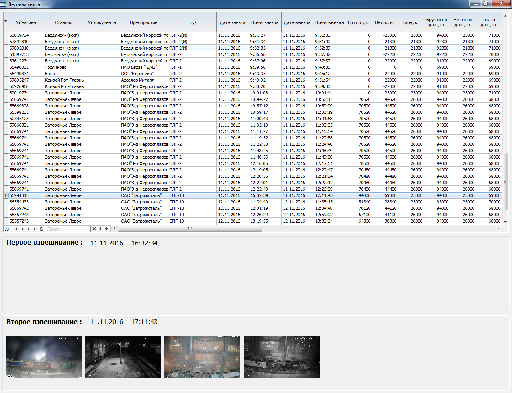Select the first row in the table

[x=253, y=35]
